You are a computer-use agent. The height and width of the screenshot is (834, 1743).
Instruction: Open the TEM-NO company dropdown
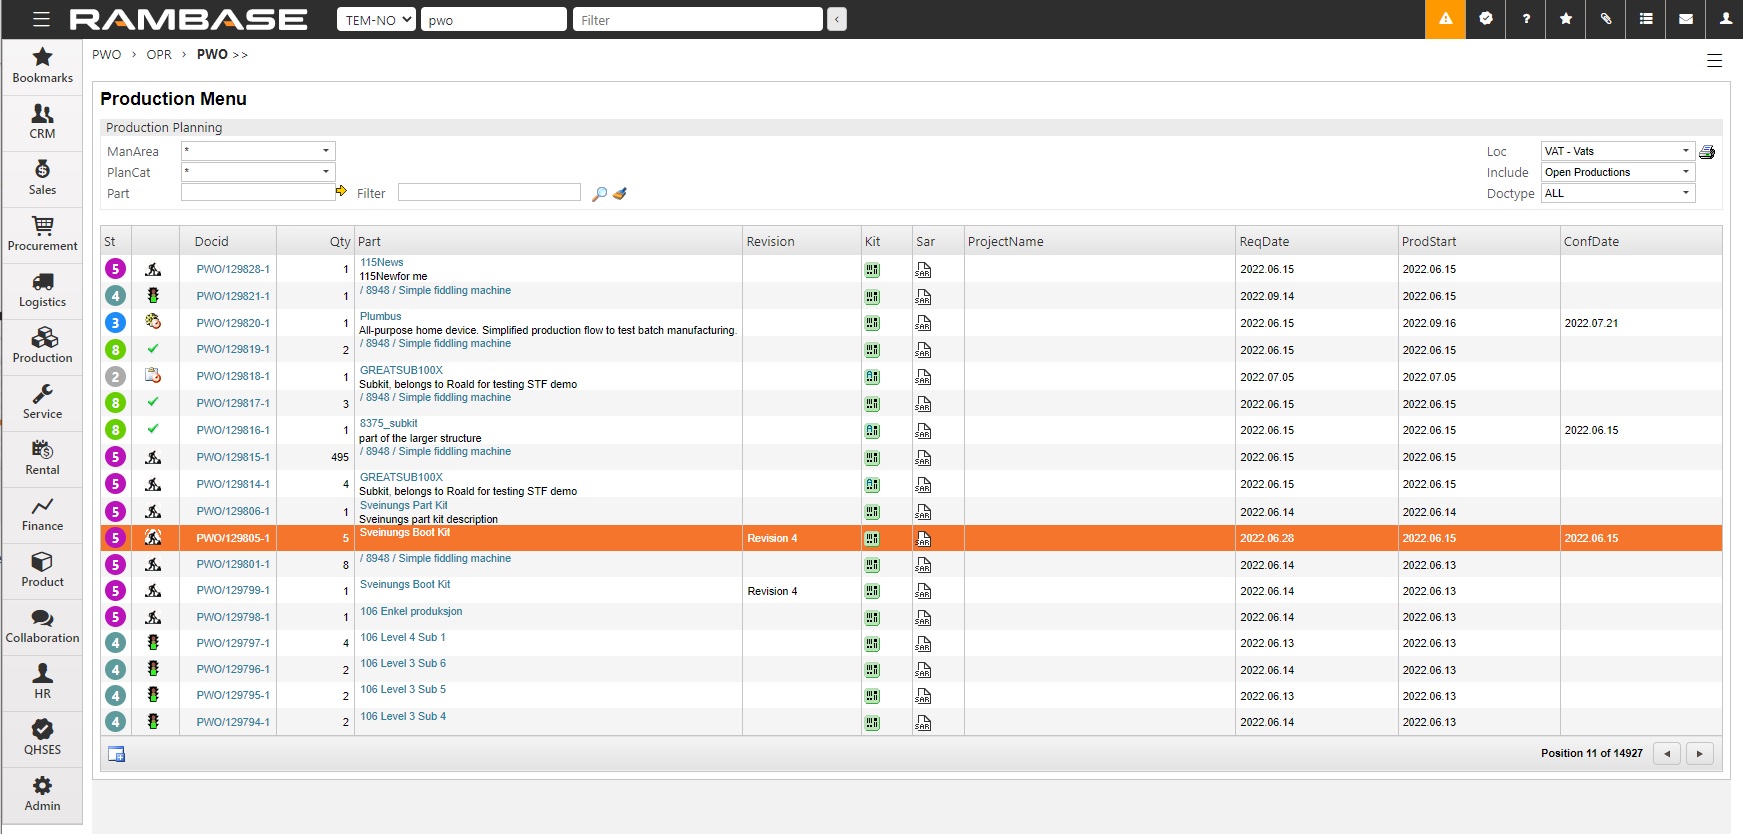click(x=376, y=19)
